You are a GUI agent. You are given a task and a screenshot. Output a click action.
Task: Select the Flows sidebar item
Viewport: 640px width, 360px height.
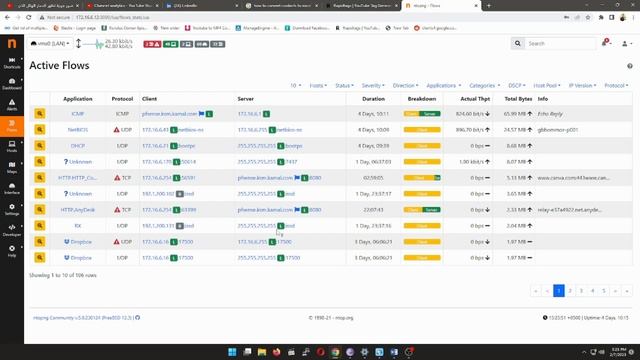(12, 126)
